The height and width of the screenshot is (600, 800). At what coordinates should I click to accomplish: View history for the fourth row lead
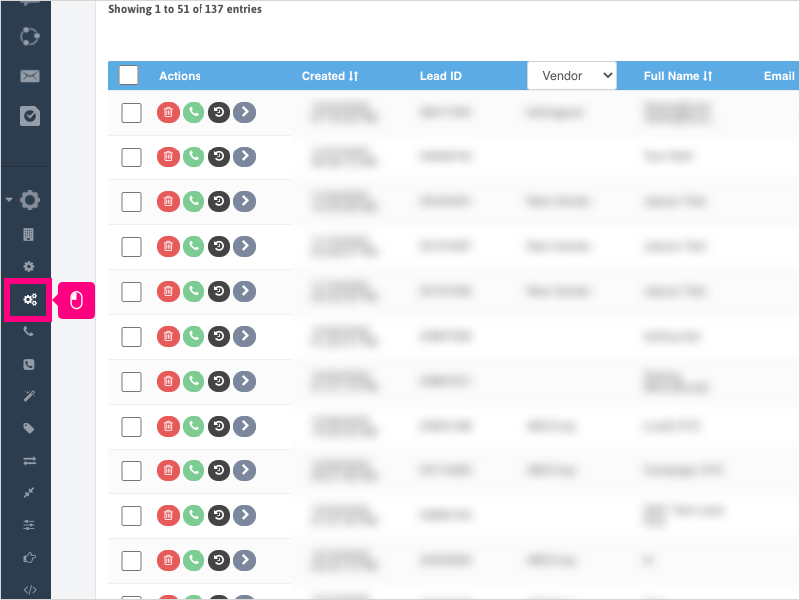click(x=219, y=246)
